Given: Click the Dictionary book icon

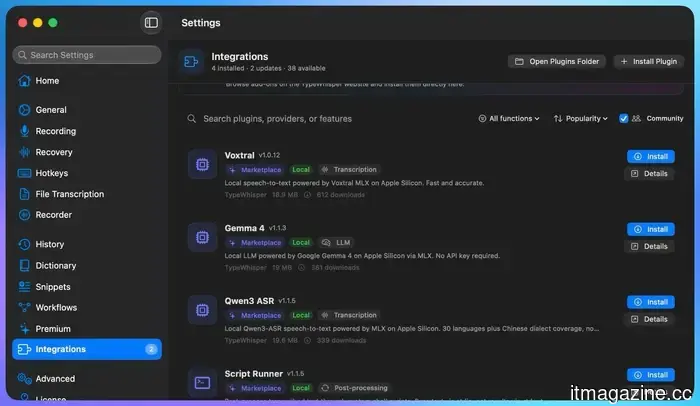Looking at the screenshot, I should coord(25,265).
